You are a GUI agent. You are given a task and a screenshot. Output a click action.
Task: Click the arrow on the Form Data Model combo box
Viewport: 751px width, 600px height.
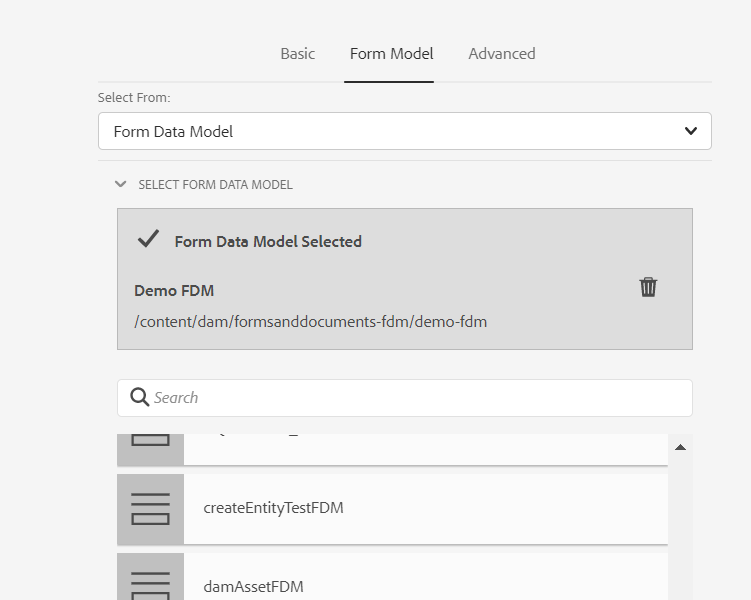pos(690,131)
